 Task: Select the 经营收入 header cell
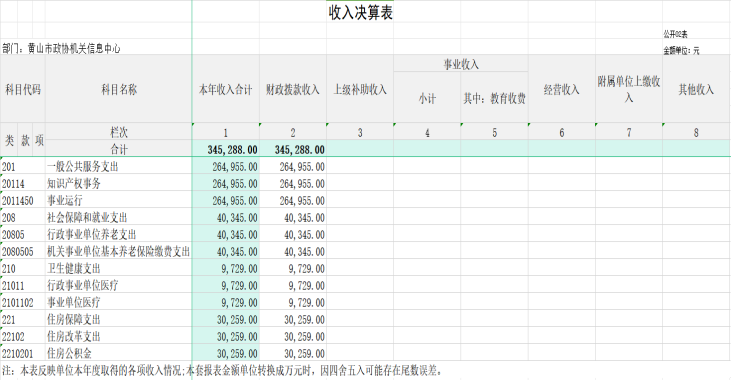tap(562, 89)
